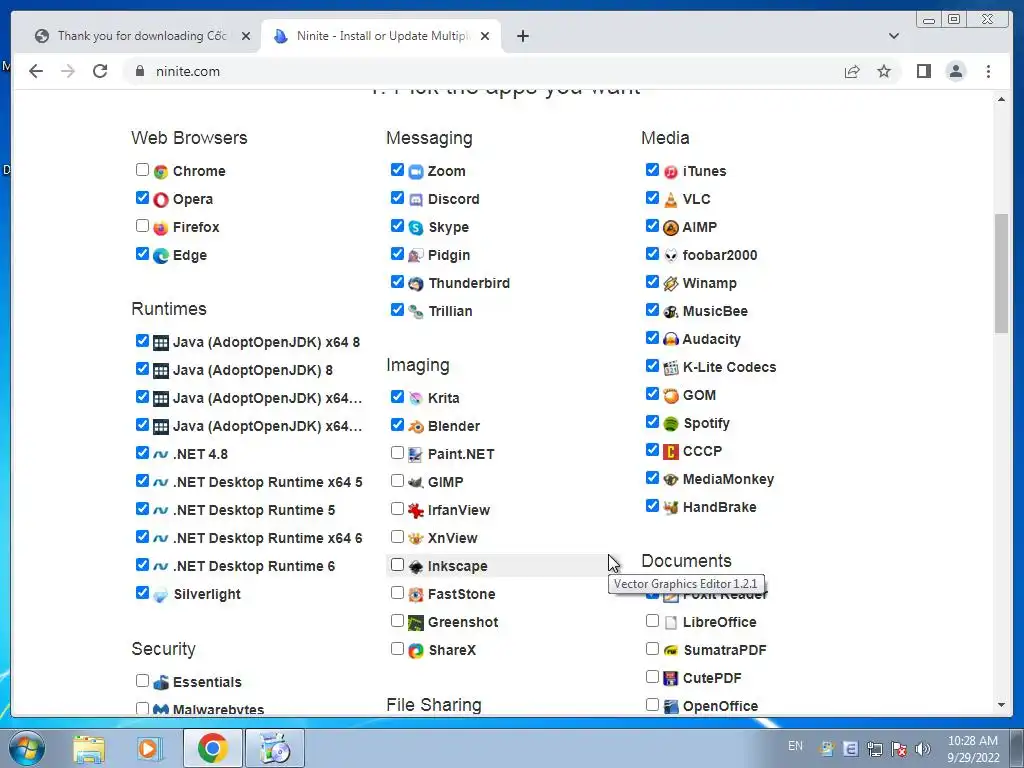Go back to the previous page

pyautogui.click(x=36, y=71)
